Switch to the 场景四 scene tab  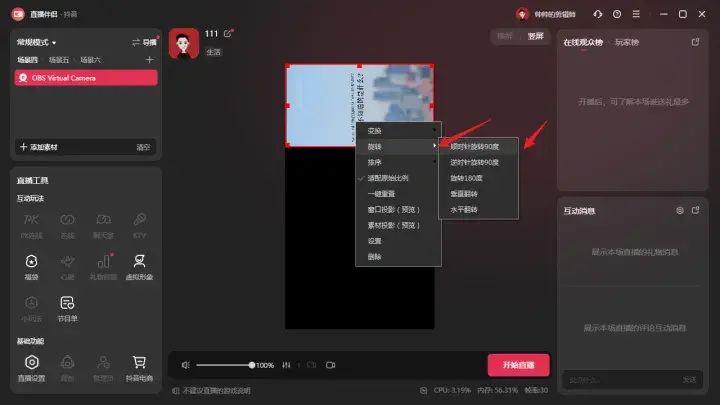(x=28, y=60)
